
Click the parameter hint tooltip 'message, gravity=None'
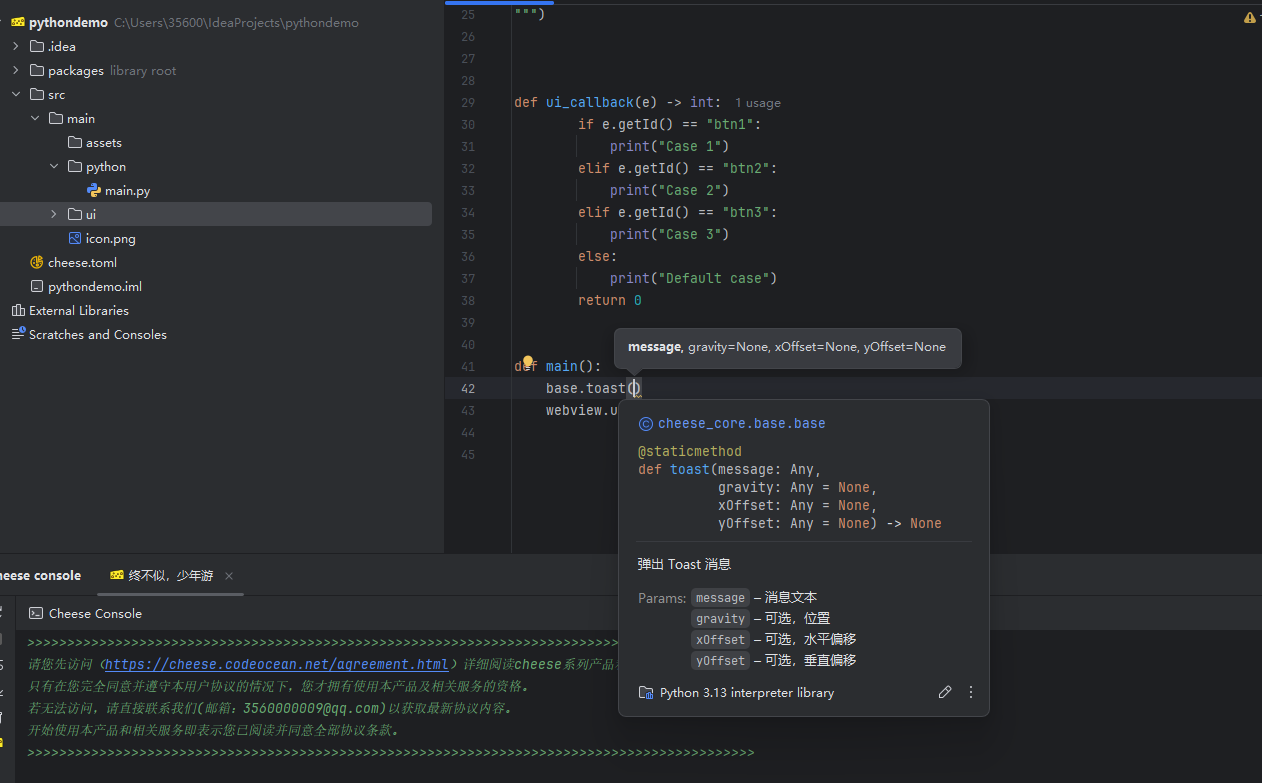[787, 347]
